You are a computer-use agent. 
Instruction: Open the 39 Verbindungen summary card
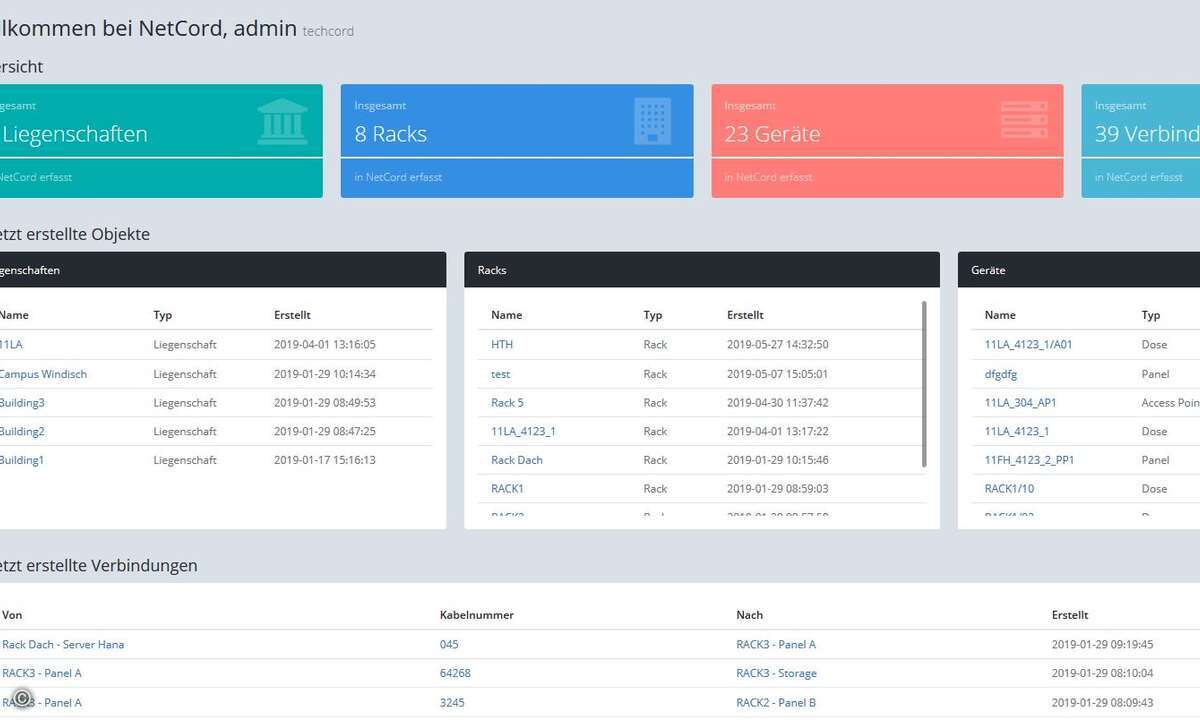click(x=1141, y=141)
